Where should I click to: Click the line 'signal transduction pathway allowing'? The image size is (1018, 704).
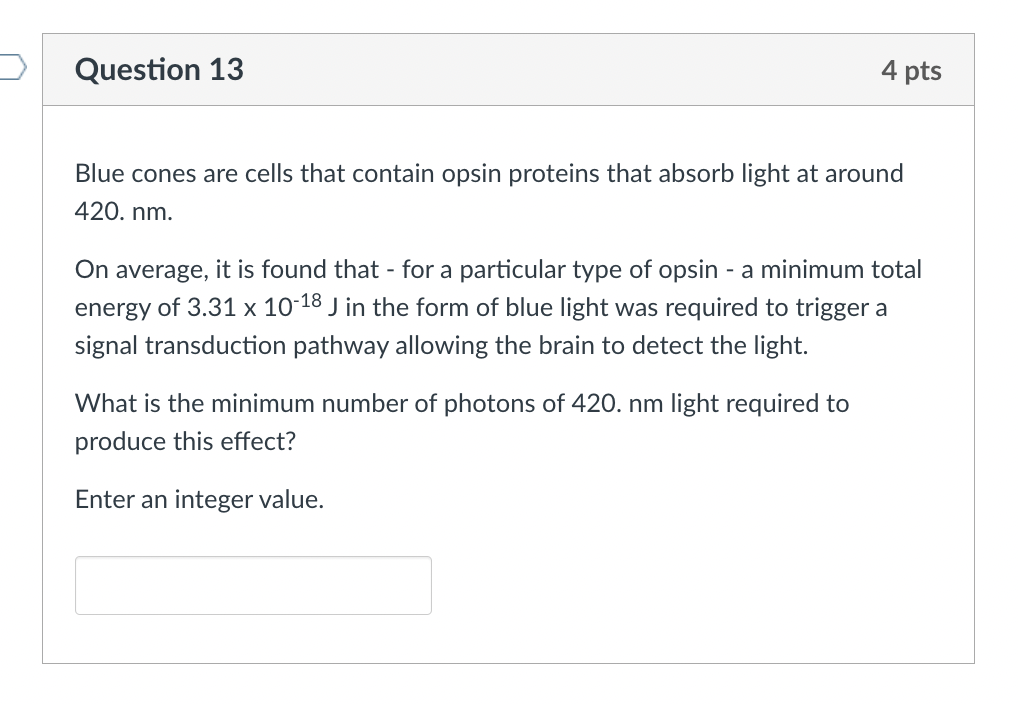tap(441, 346)
